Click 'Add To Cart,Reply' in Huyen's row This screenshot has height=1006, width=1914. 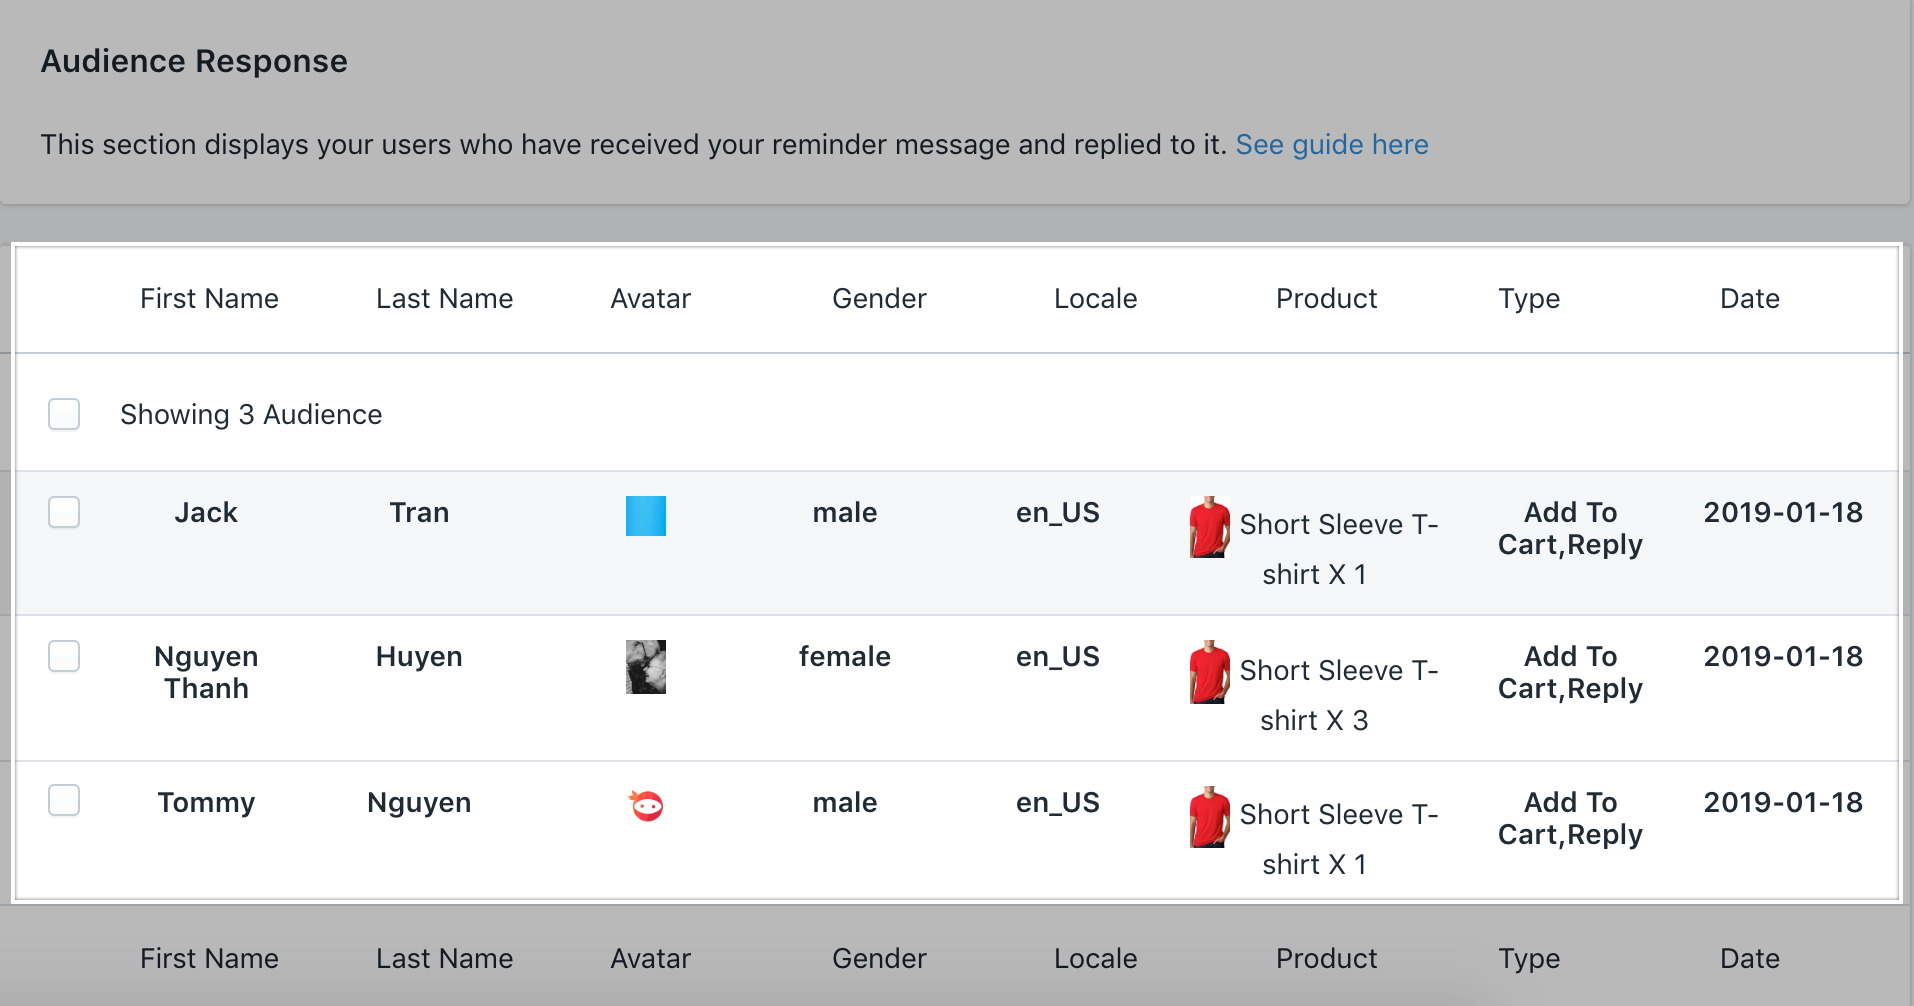pyautogui.click(x=1570, y=673)
